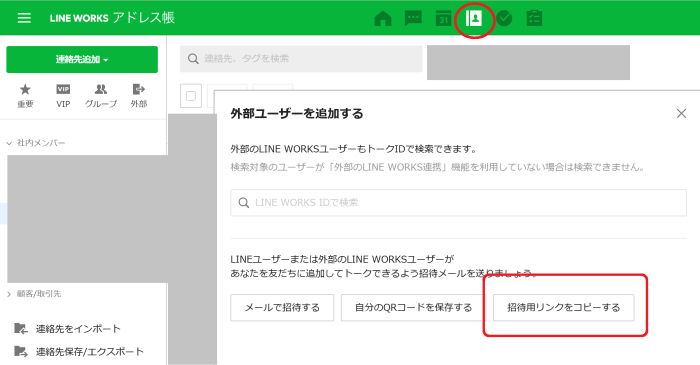
Task: Open the Talk chat bubble icon
Action: 413,18
